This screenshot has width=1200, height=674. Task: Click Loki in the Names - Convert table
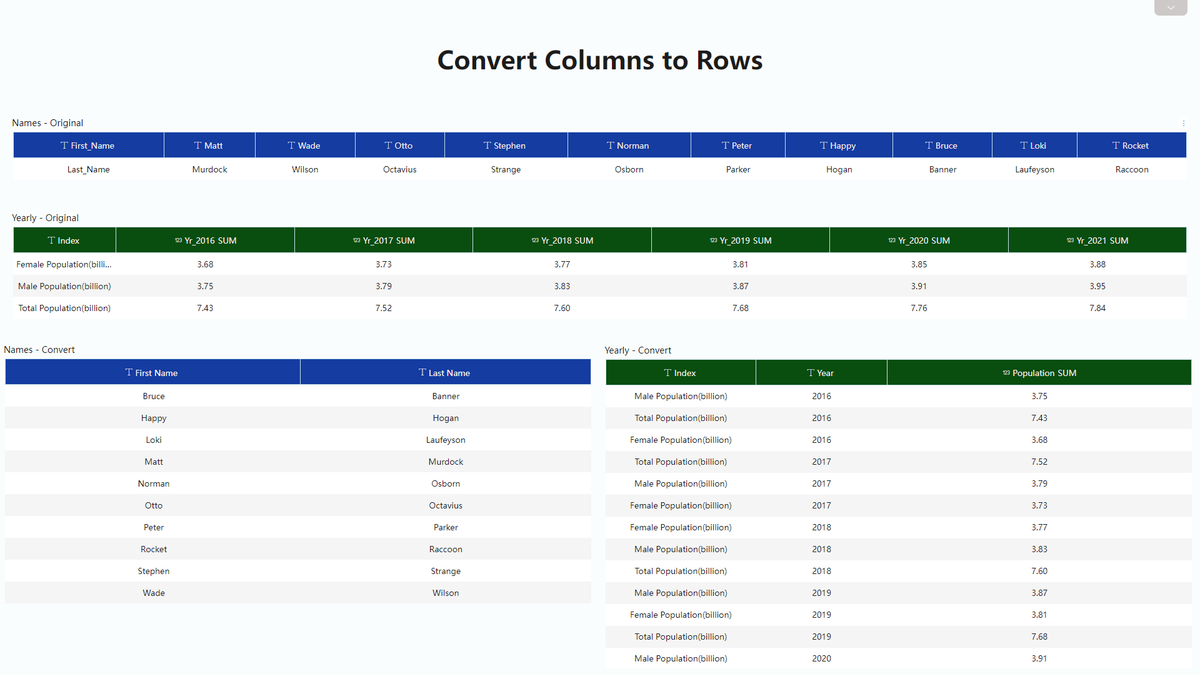[153, 440]
